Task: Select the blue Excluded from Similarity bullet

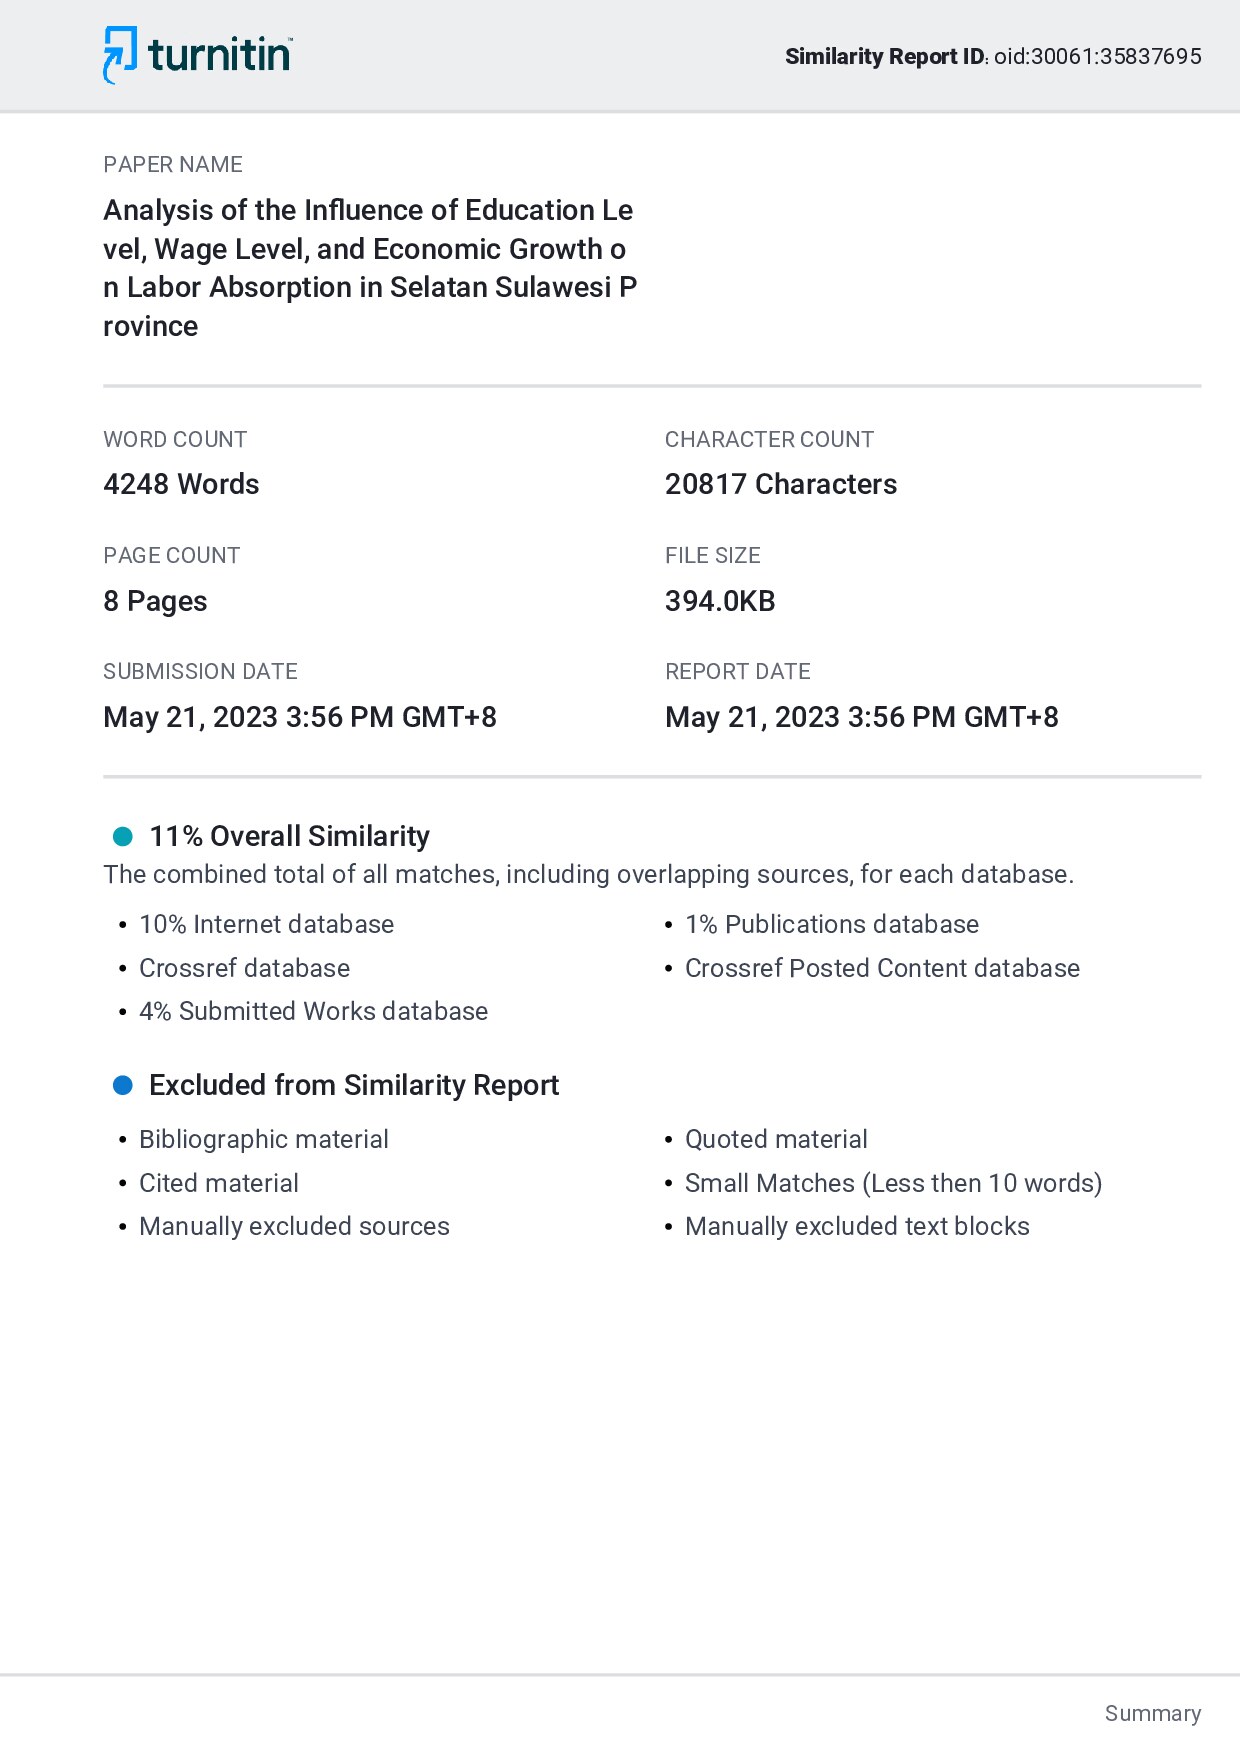Action: (x=123, y=1085)
